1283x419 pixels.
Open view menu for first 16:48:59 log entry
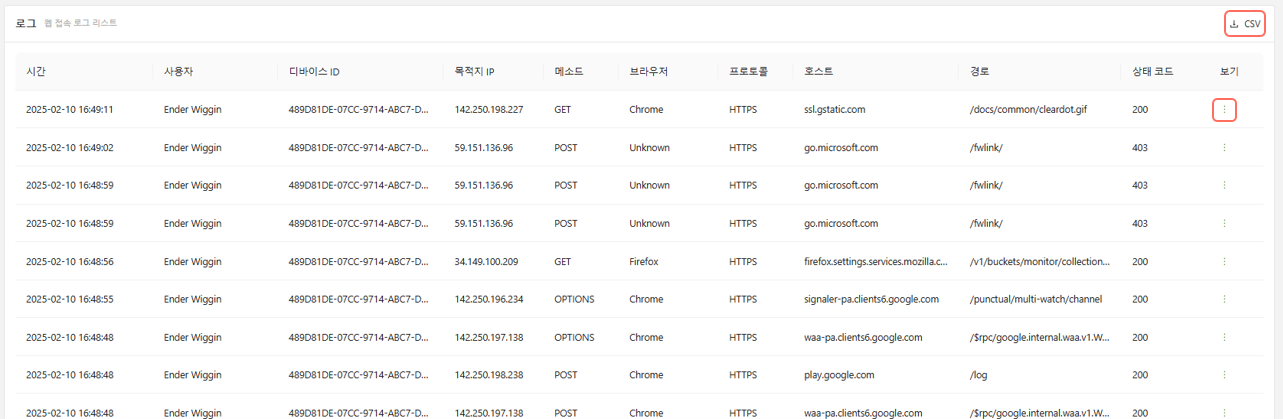1224,186
